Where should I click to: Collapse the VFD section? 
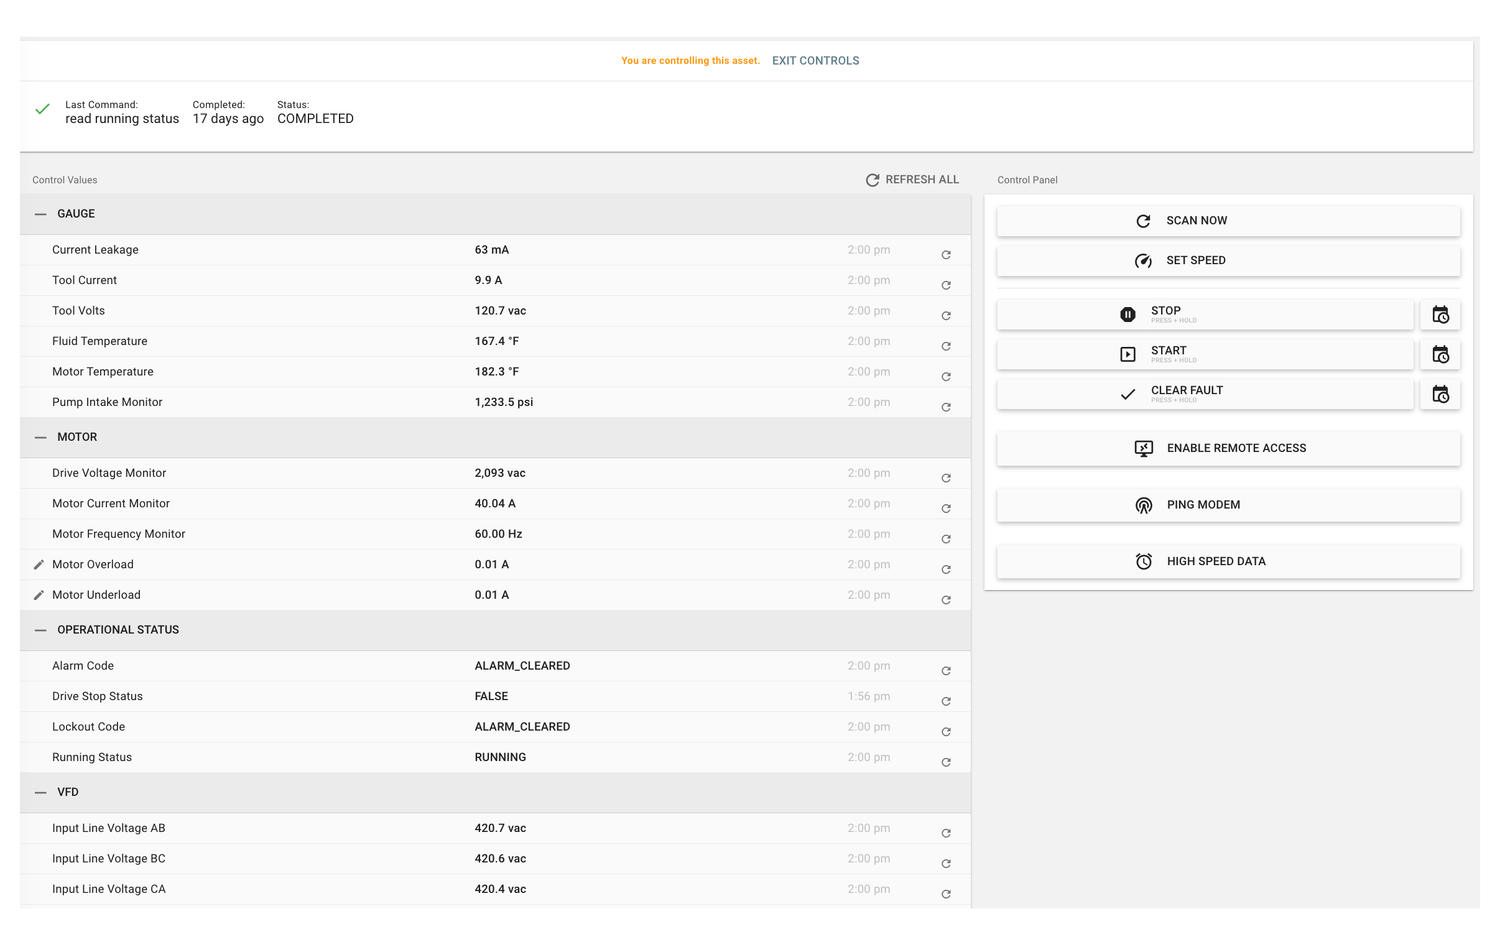point(40,791)
